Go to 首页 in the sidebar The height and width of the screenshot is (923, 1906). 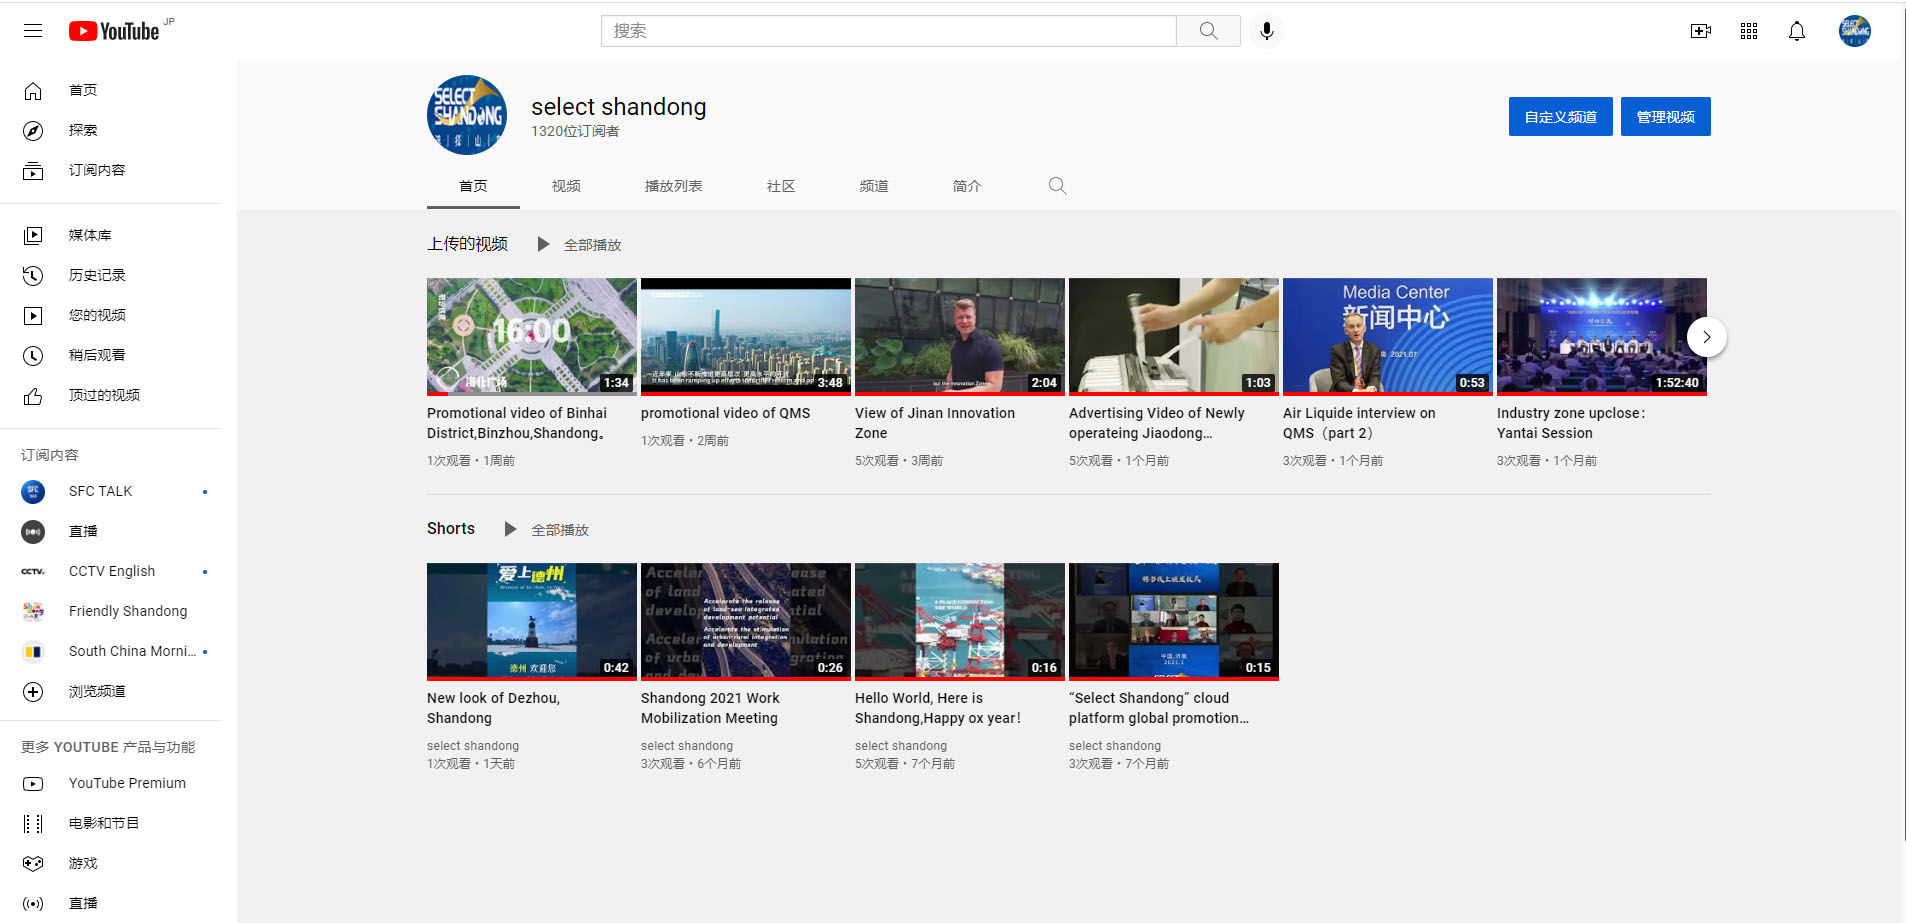pyautogui.click(x=111, y=90)
